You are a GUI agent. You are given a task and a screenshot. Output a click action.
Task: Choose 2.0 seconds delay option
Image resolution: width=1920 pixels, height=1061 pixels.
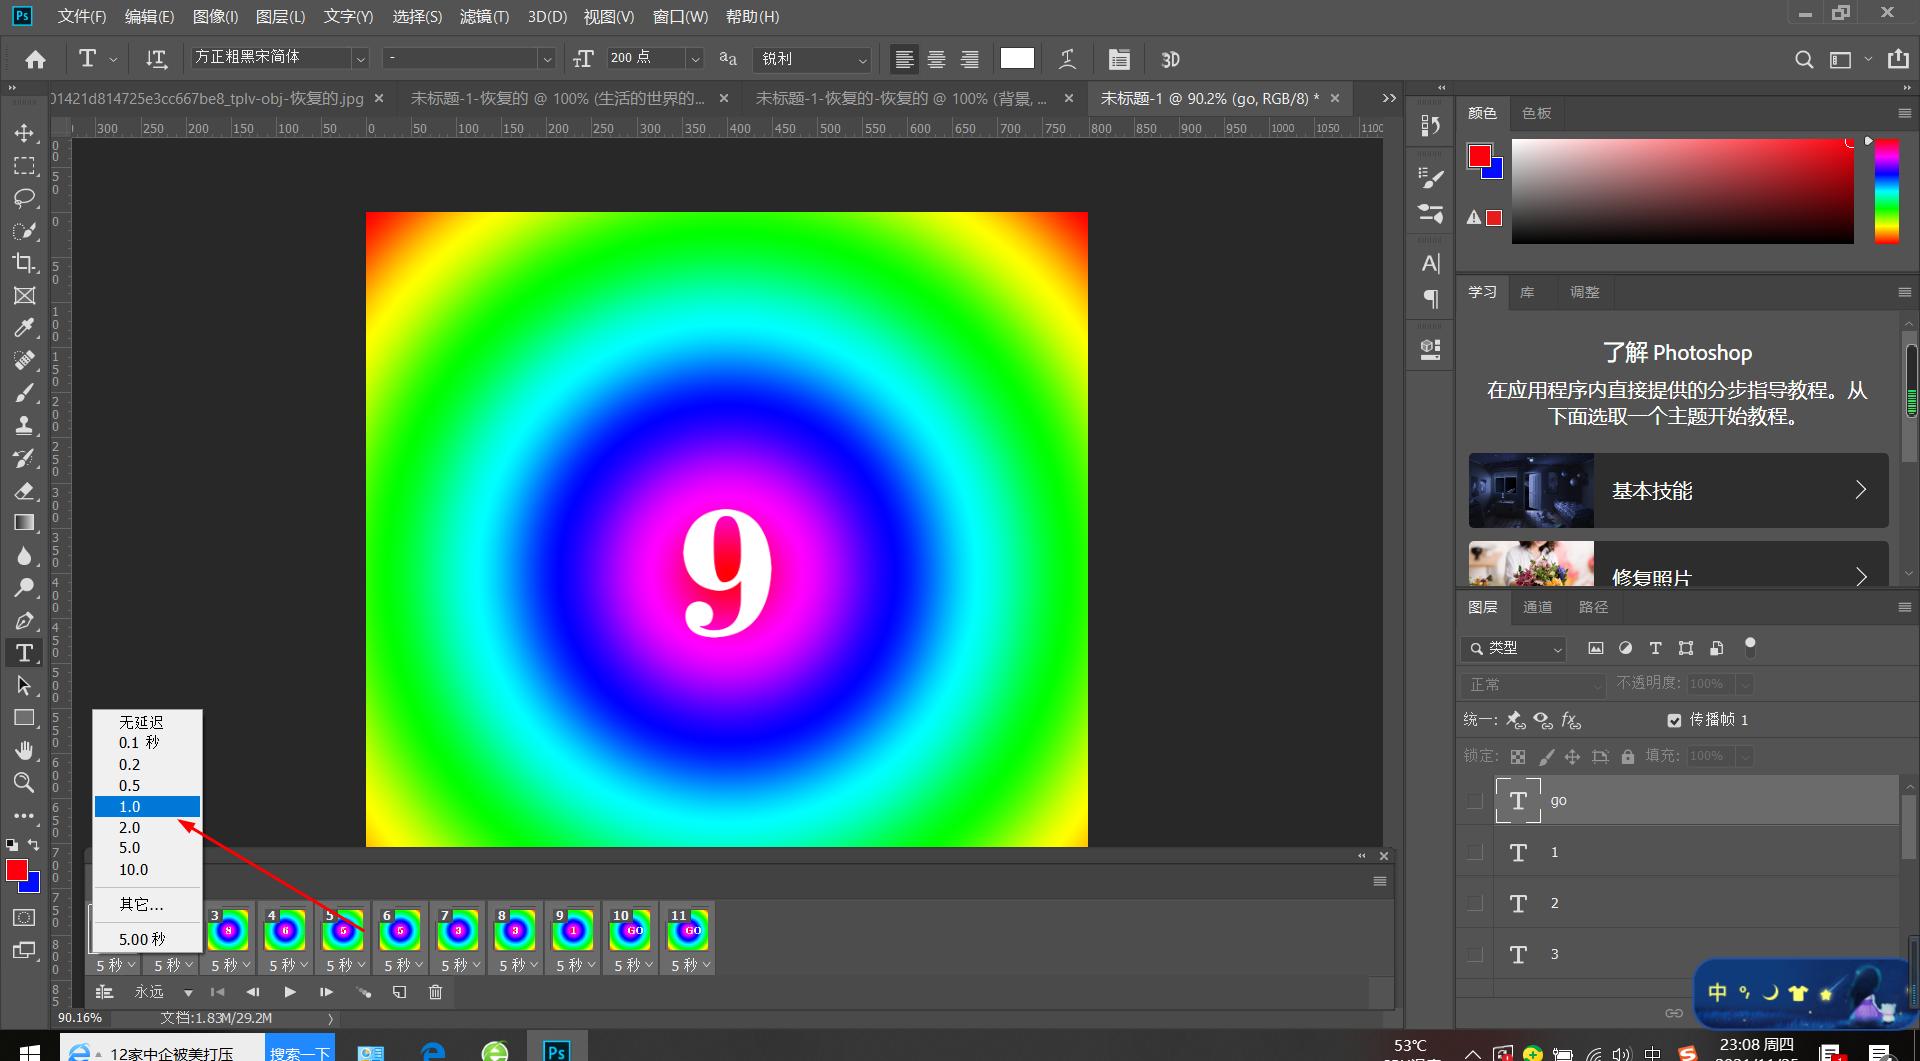point(130,828)
